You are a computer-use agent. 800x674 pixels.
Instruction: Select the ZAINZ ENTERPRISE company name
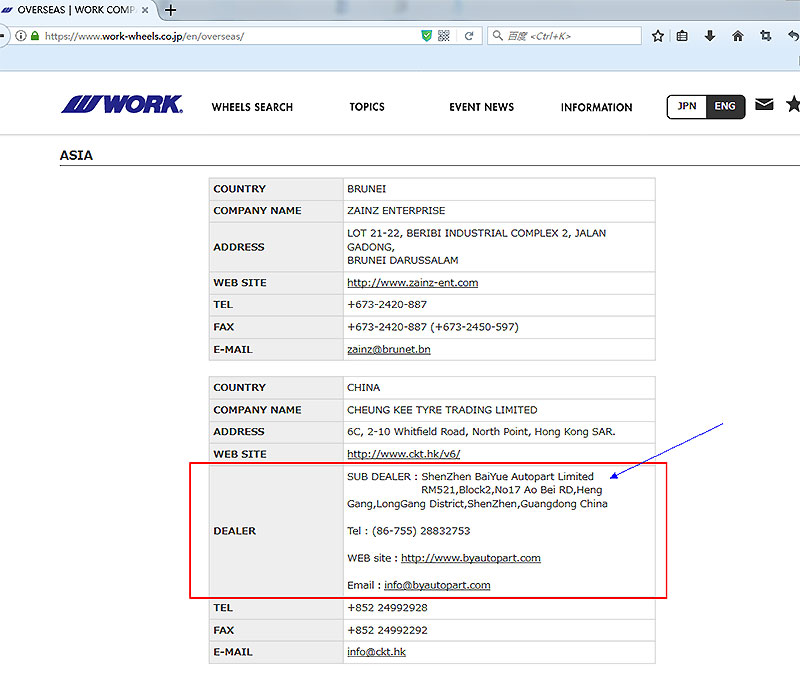[396, 211]
